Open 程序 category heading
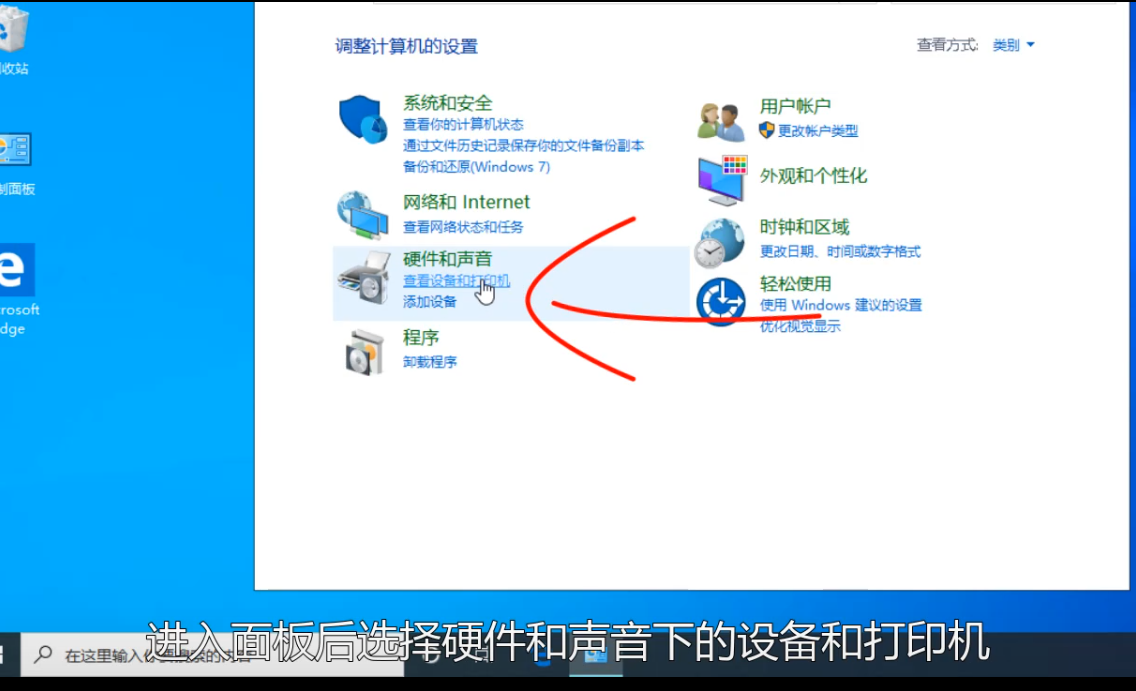The image size is (1136, 691). (x=421, y=337)
